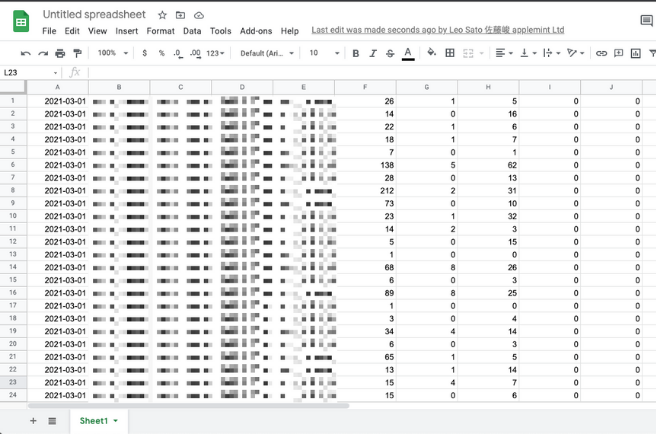Print the spreadsheet
656x434 pixels.
coord(60,53)
